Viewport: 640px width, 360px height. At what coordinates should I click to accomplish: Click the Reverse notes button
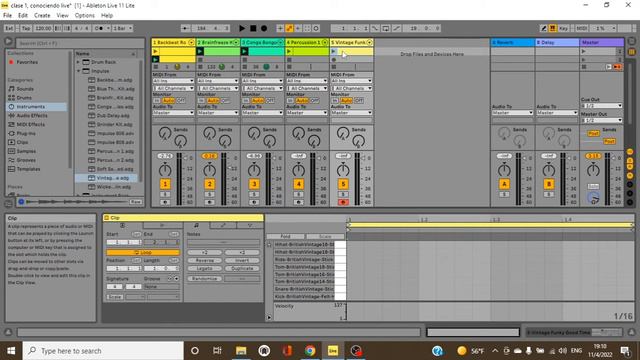(204, 260)
